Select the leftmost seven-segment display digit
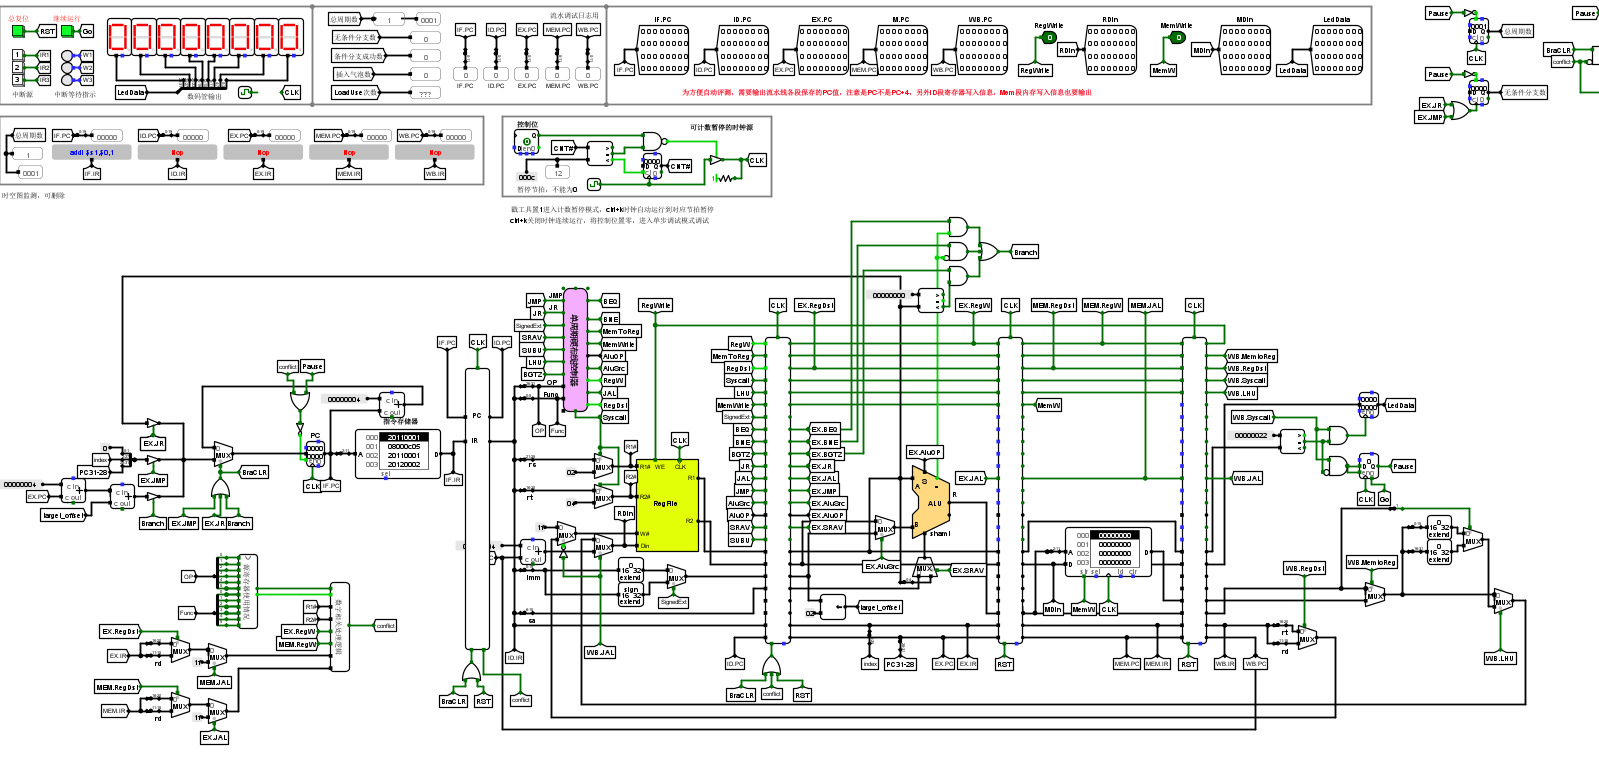Viewport: 1599px width, 767px height. point(118,38)
